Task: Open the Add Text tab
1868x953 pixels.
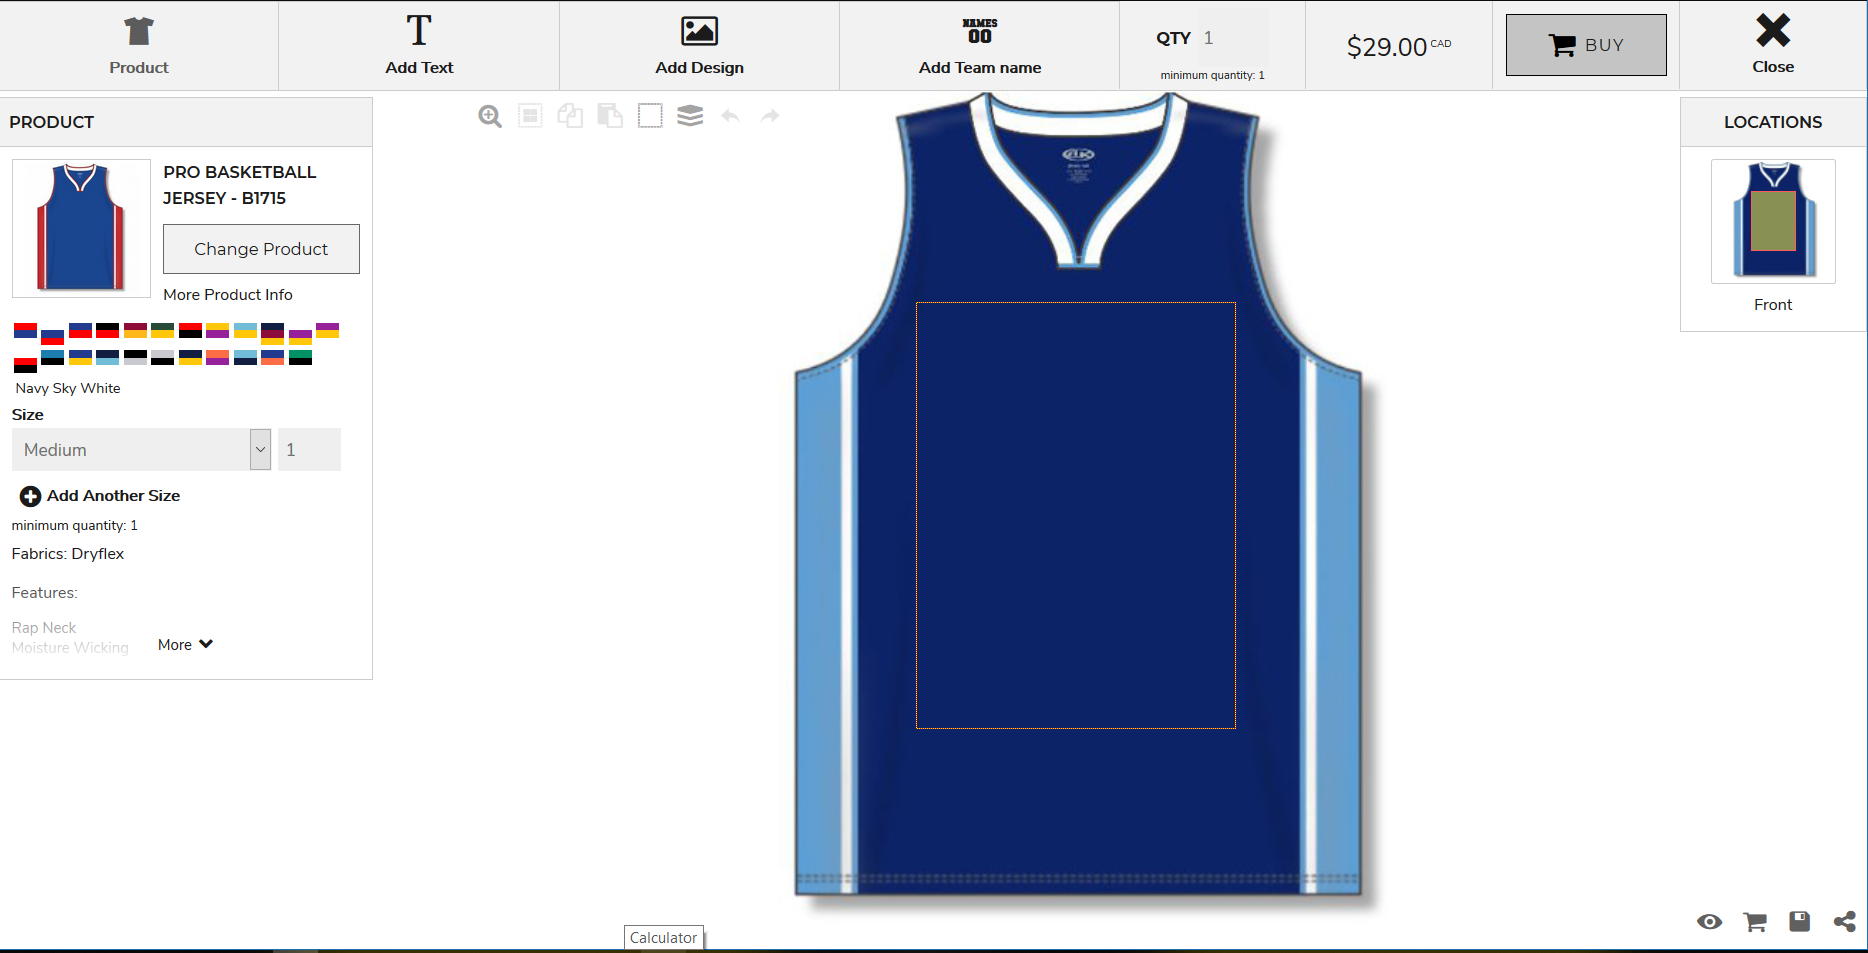Action: coord(419,45)
